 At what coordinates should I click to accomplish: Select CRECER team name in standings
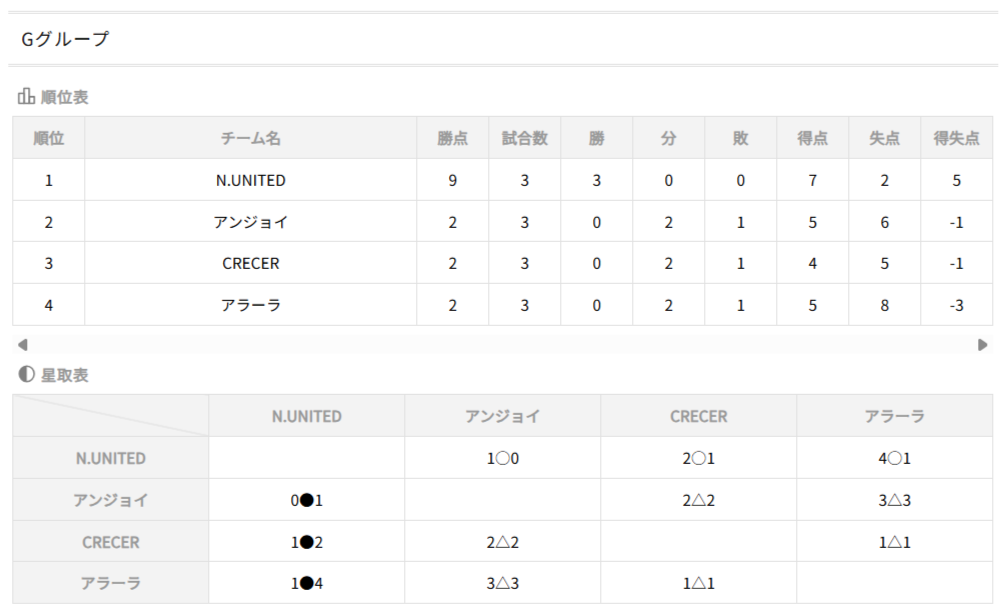(250, 264)
